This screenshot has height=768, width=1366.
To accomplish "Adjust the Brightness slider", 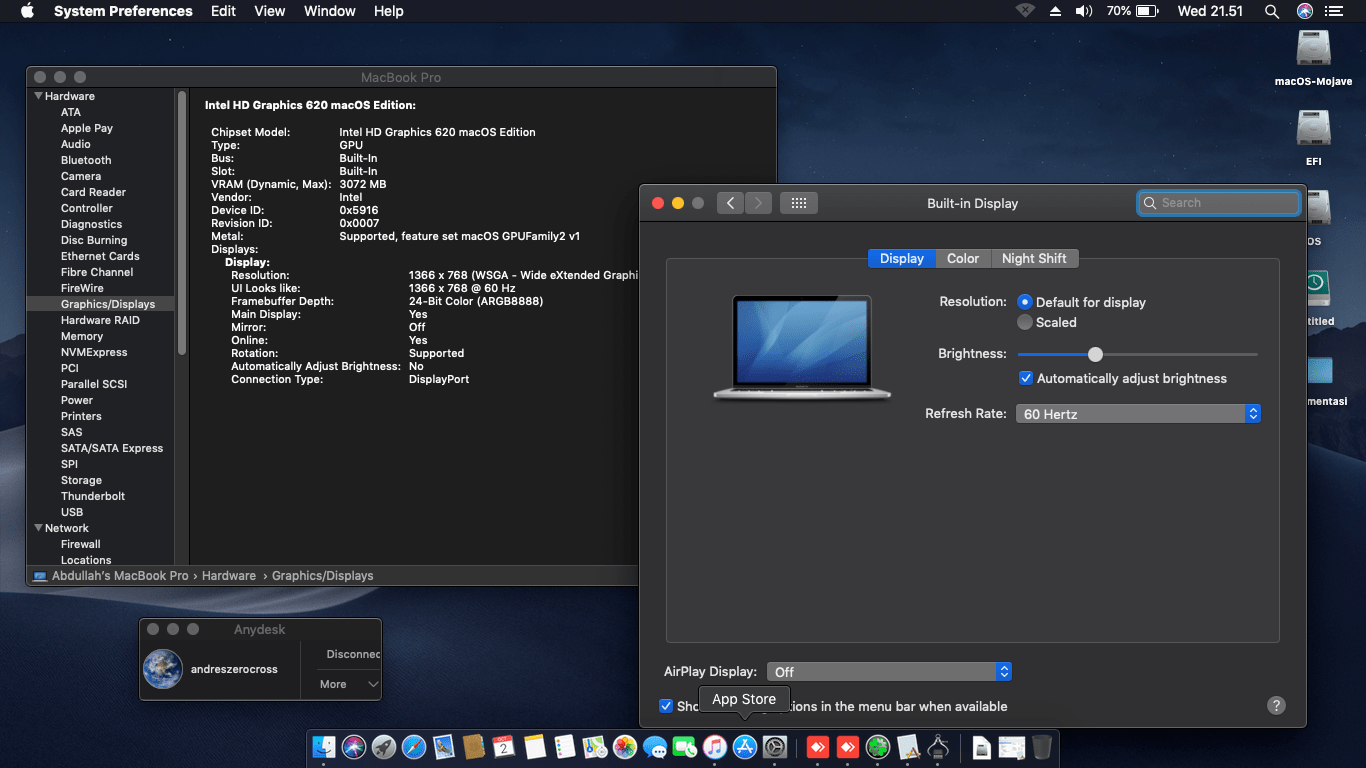I will point(1095,354).
